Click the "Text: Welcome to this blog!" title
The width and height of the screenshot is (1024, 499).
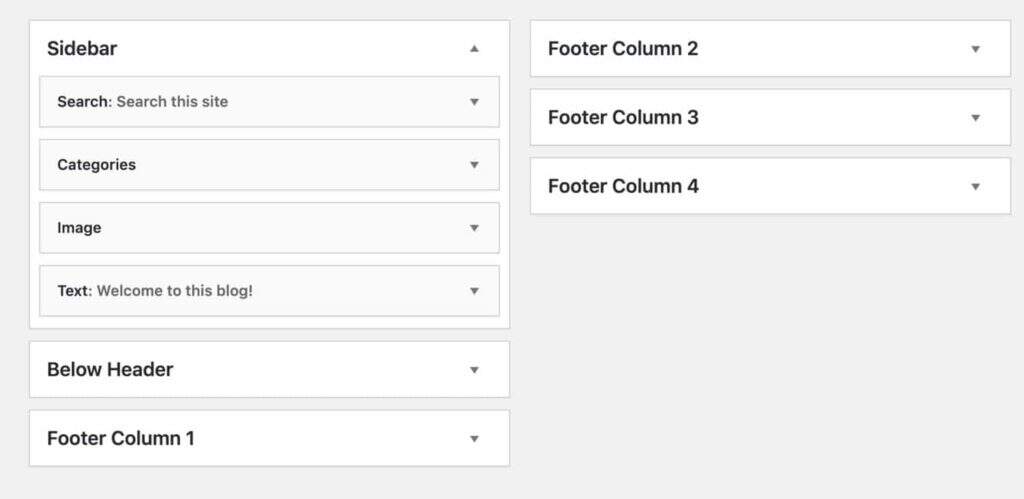[155, 291]
